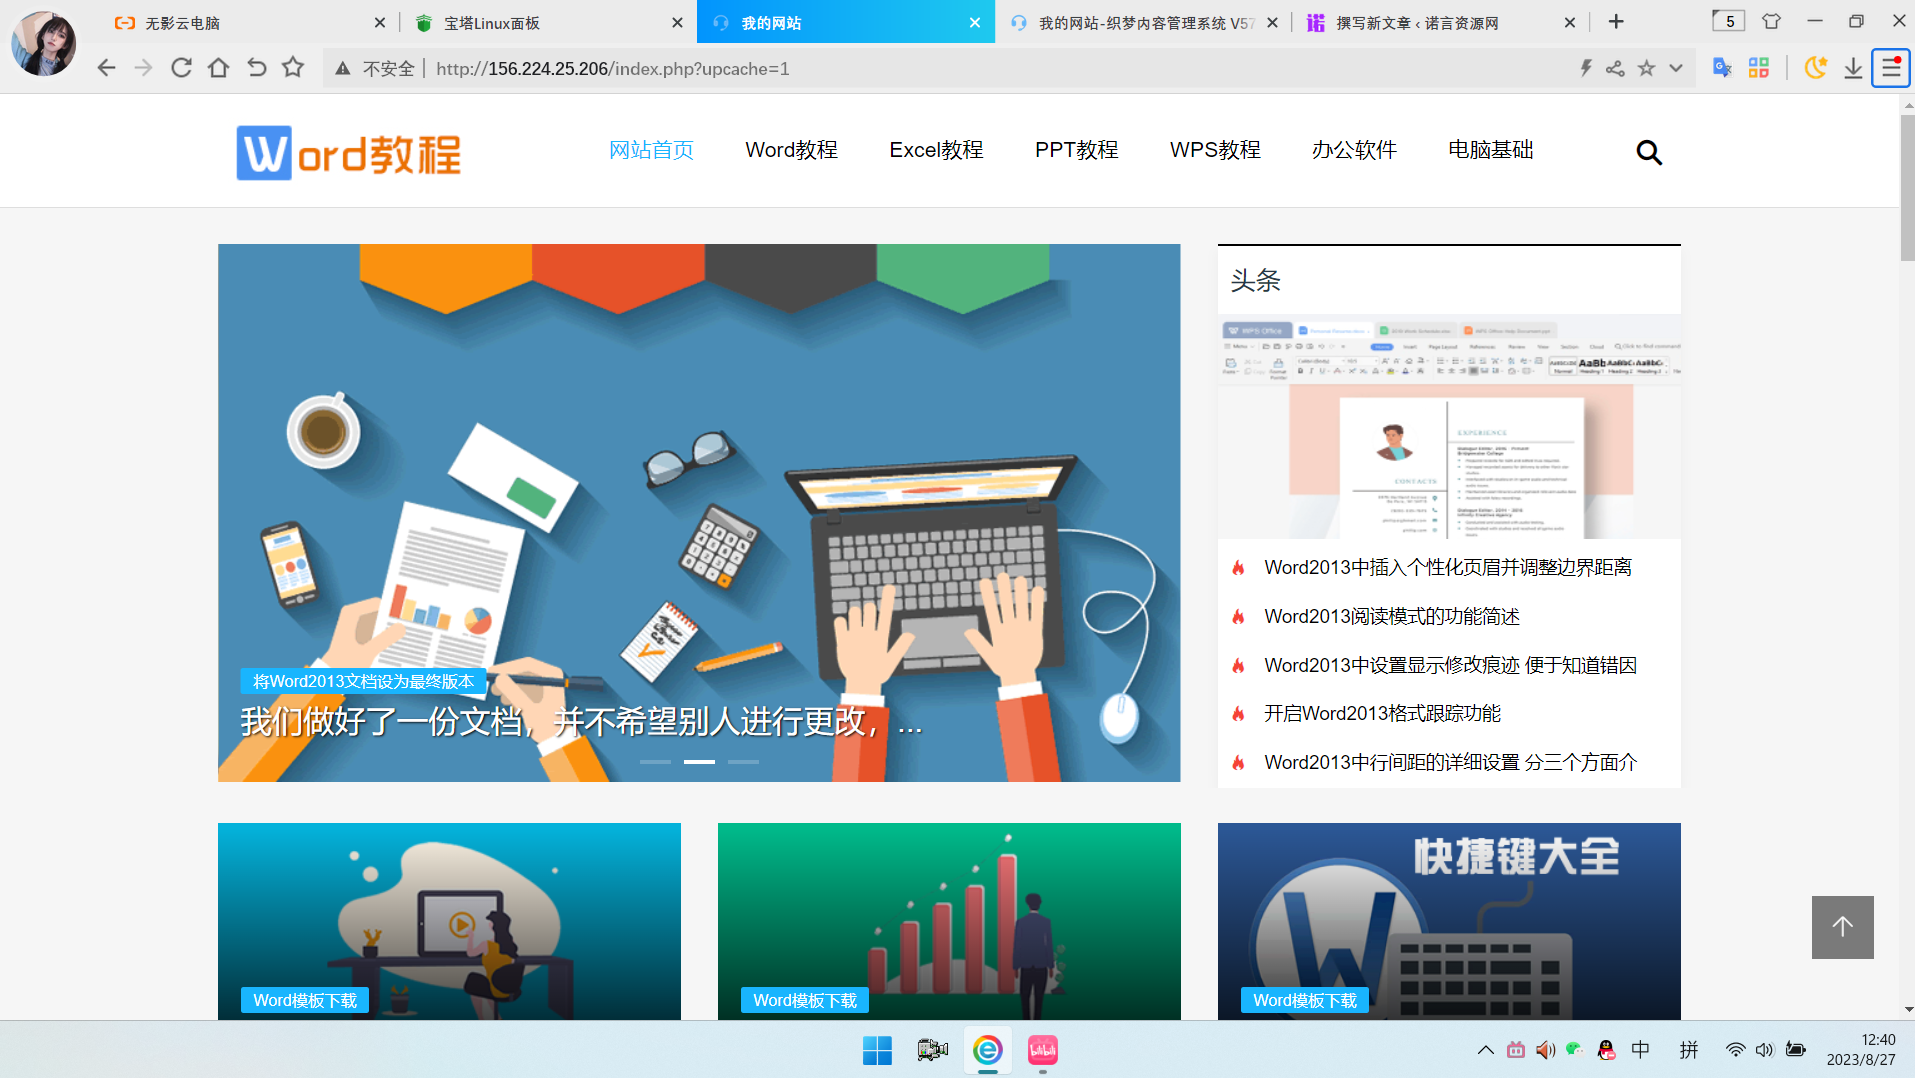This screenshot has width=1915, height=1078.
Task: Click the address bar URL field
Action: [1000, 68]
